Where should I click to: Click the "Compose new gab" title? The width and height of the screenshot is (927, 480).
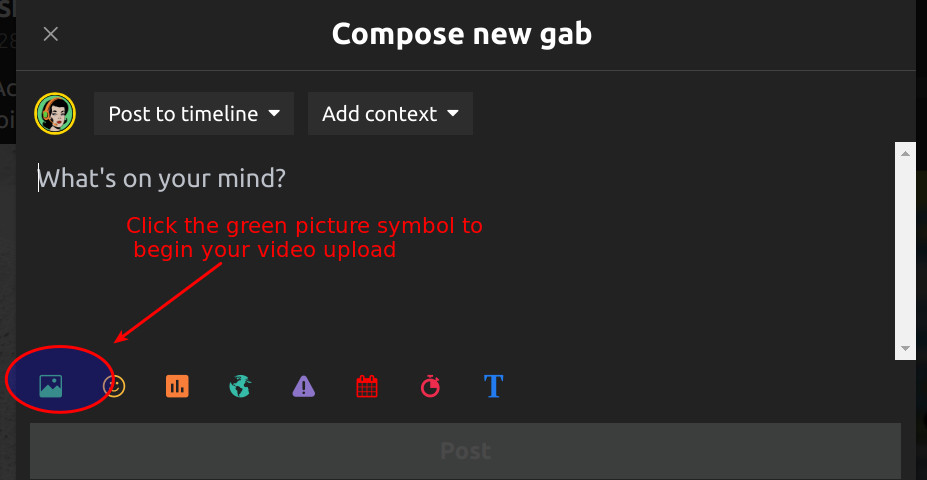click(462, 34)
